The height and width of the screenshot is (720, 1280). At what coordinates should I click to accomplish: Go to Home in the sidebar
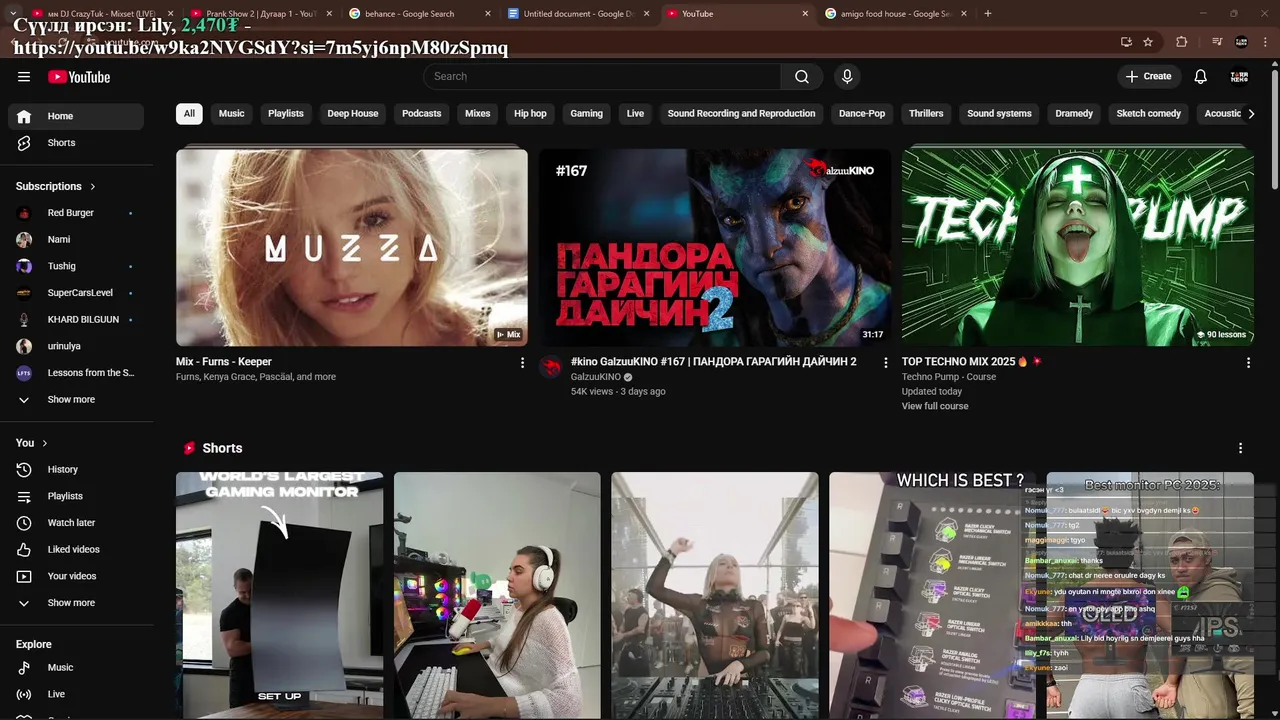pyautogui.click(x=76, y=116)
